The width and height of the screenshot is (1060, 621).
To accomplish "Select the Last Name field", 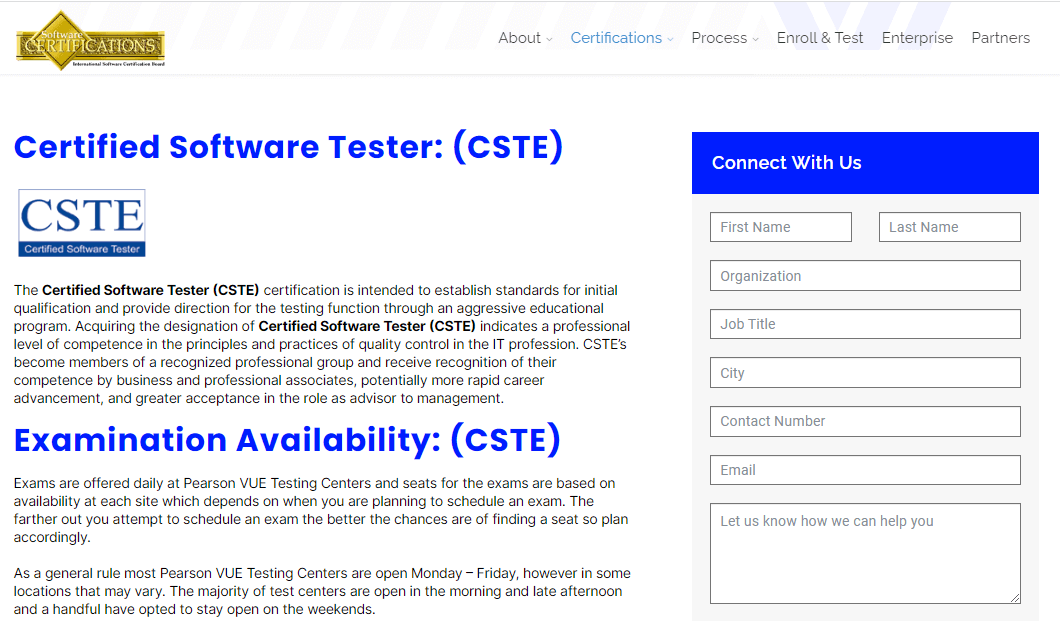I will (949, 227).
